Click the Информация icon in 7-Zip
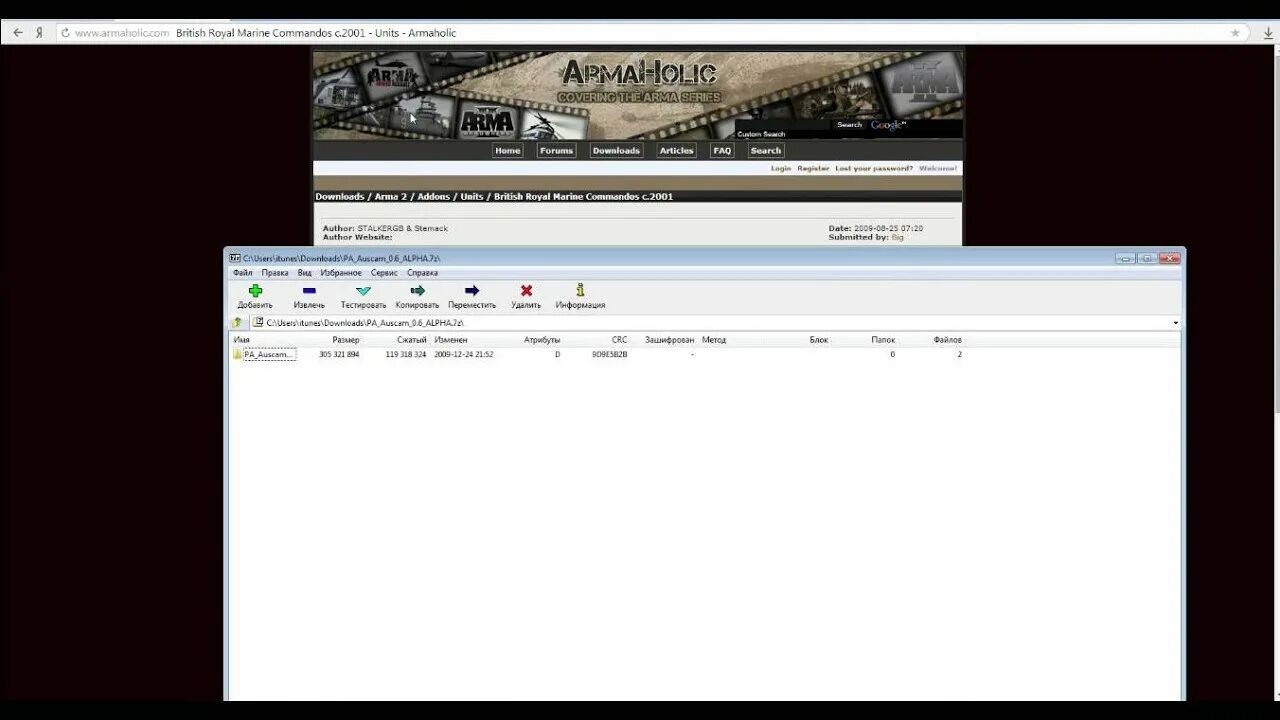 [580, 291]
